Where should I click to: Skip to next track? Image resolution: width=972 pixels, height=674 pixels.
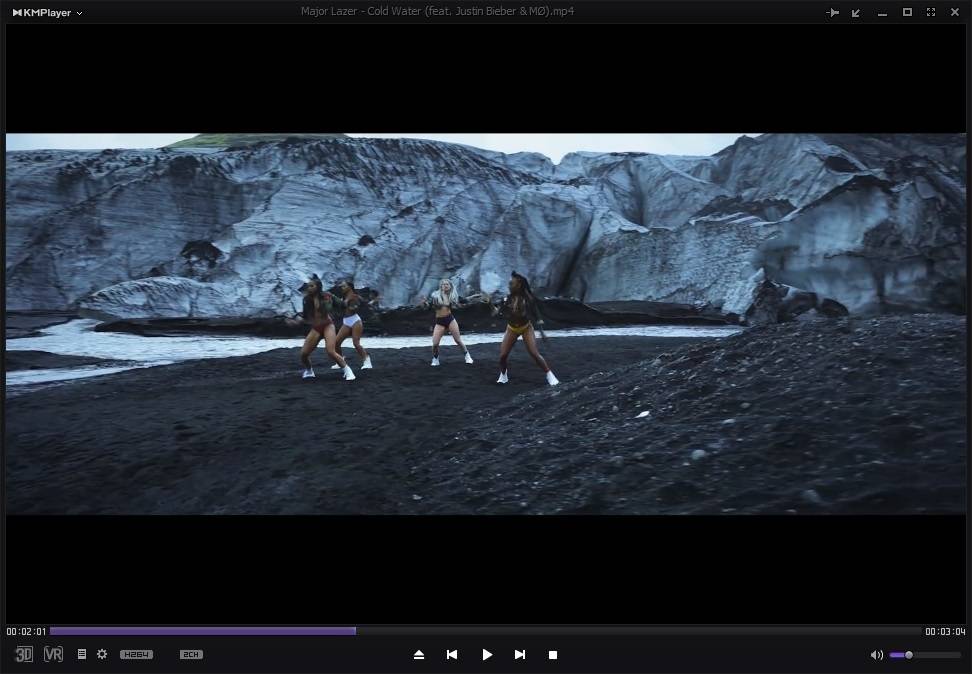[520, 655]
